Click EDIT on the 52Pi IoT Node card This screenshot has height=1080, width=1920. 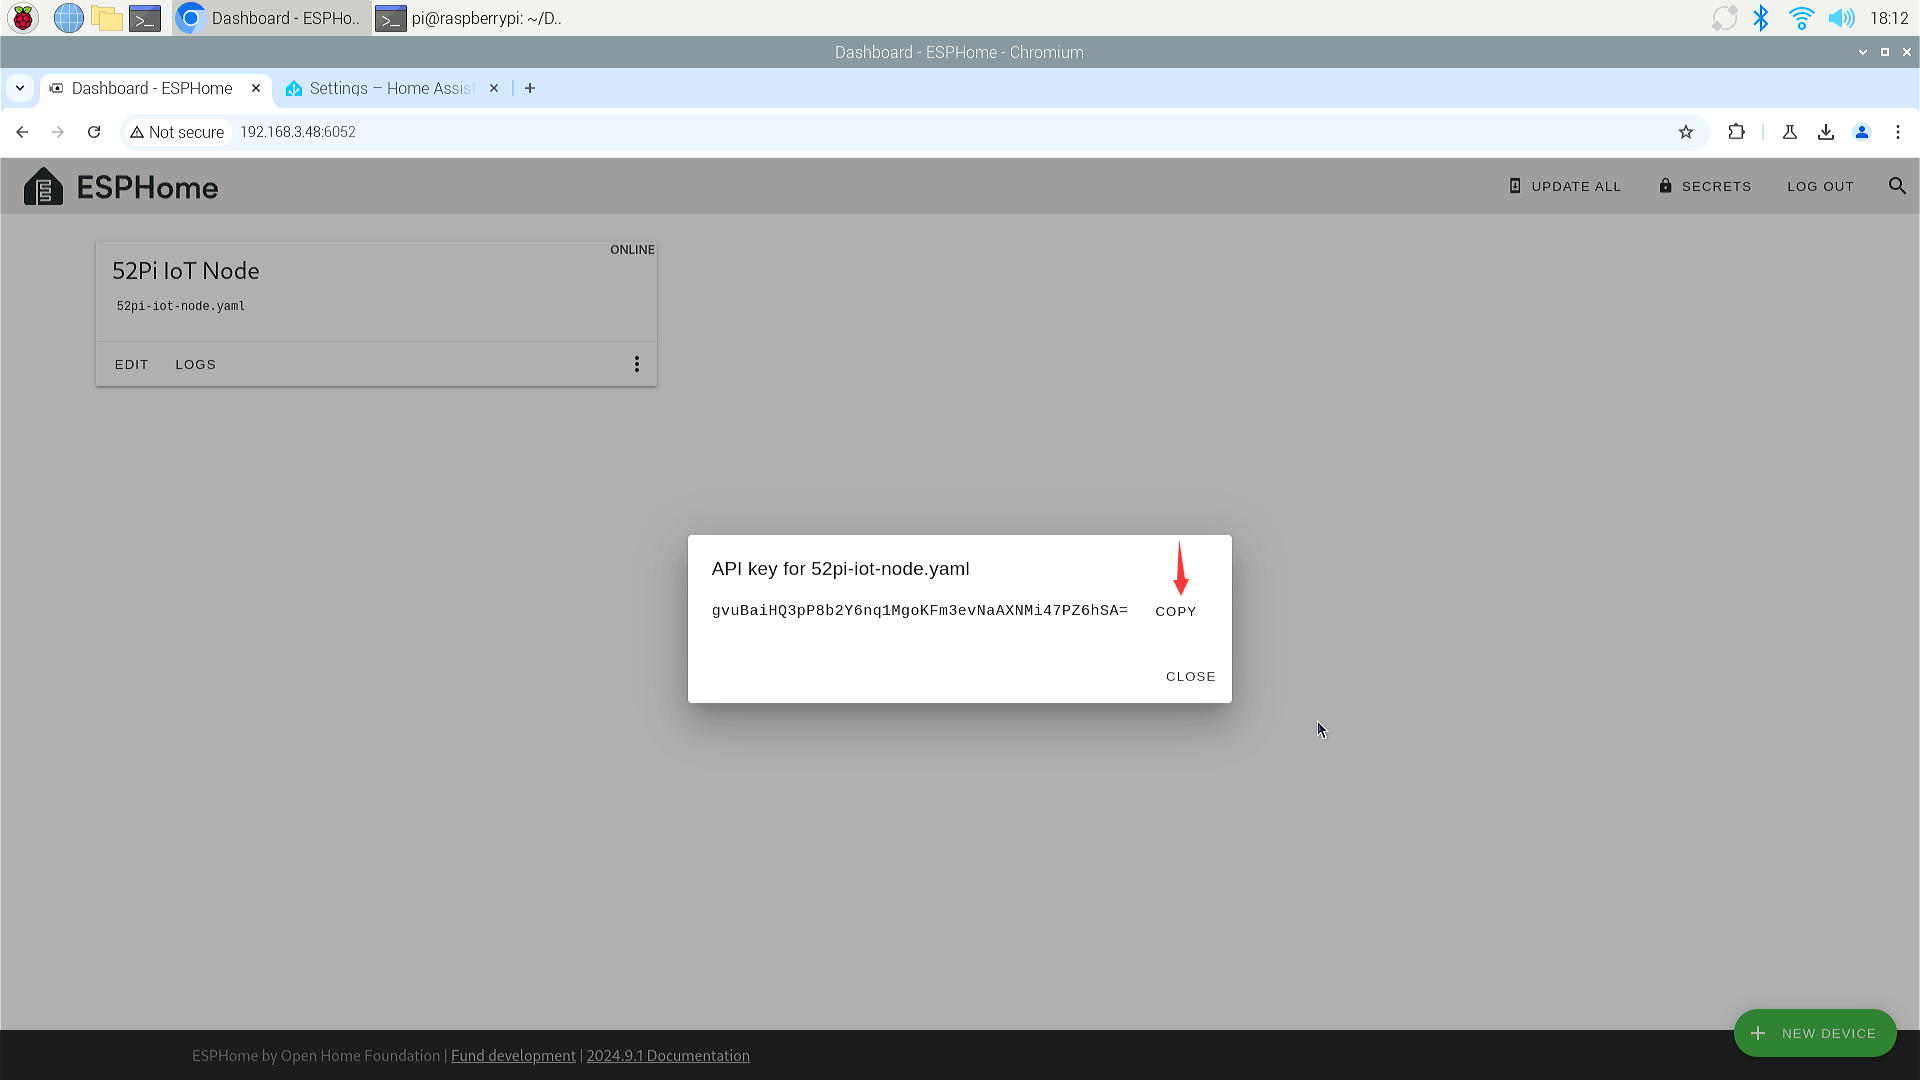131,365
